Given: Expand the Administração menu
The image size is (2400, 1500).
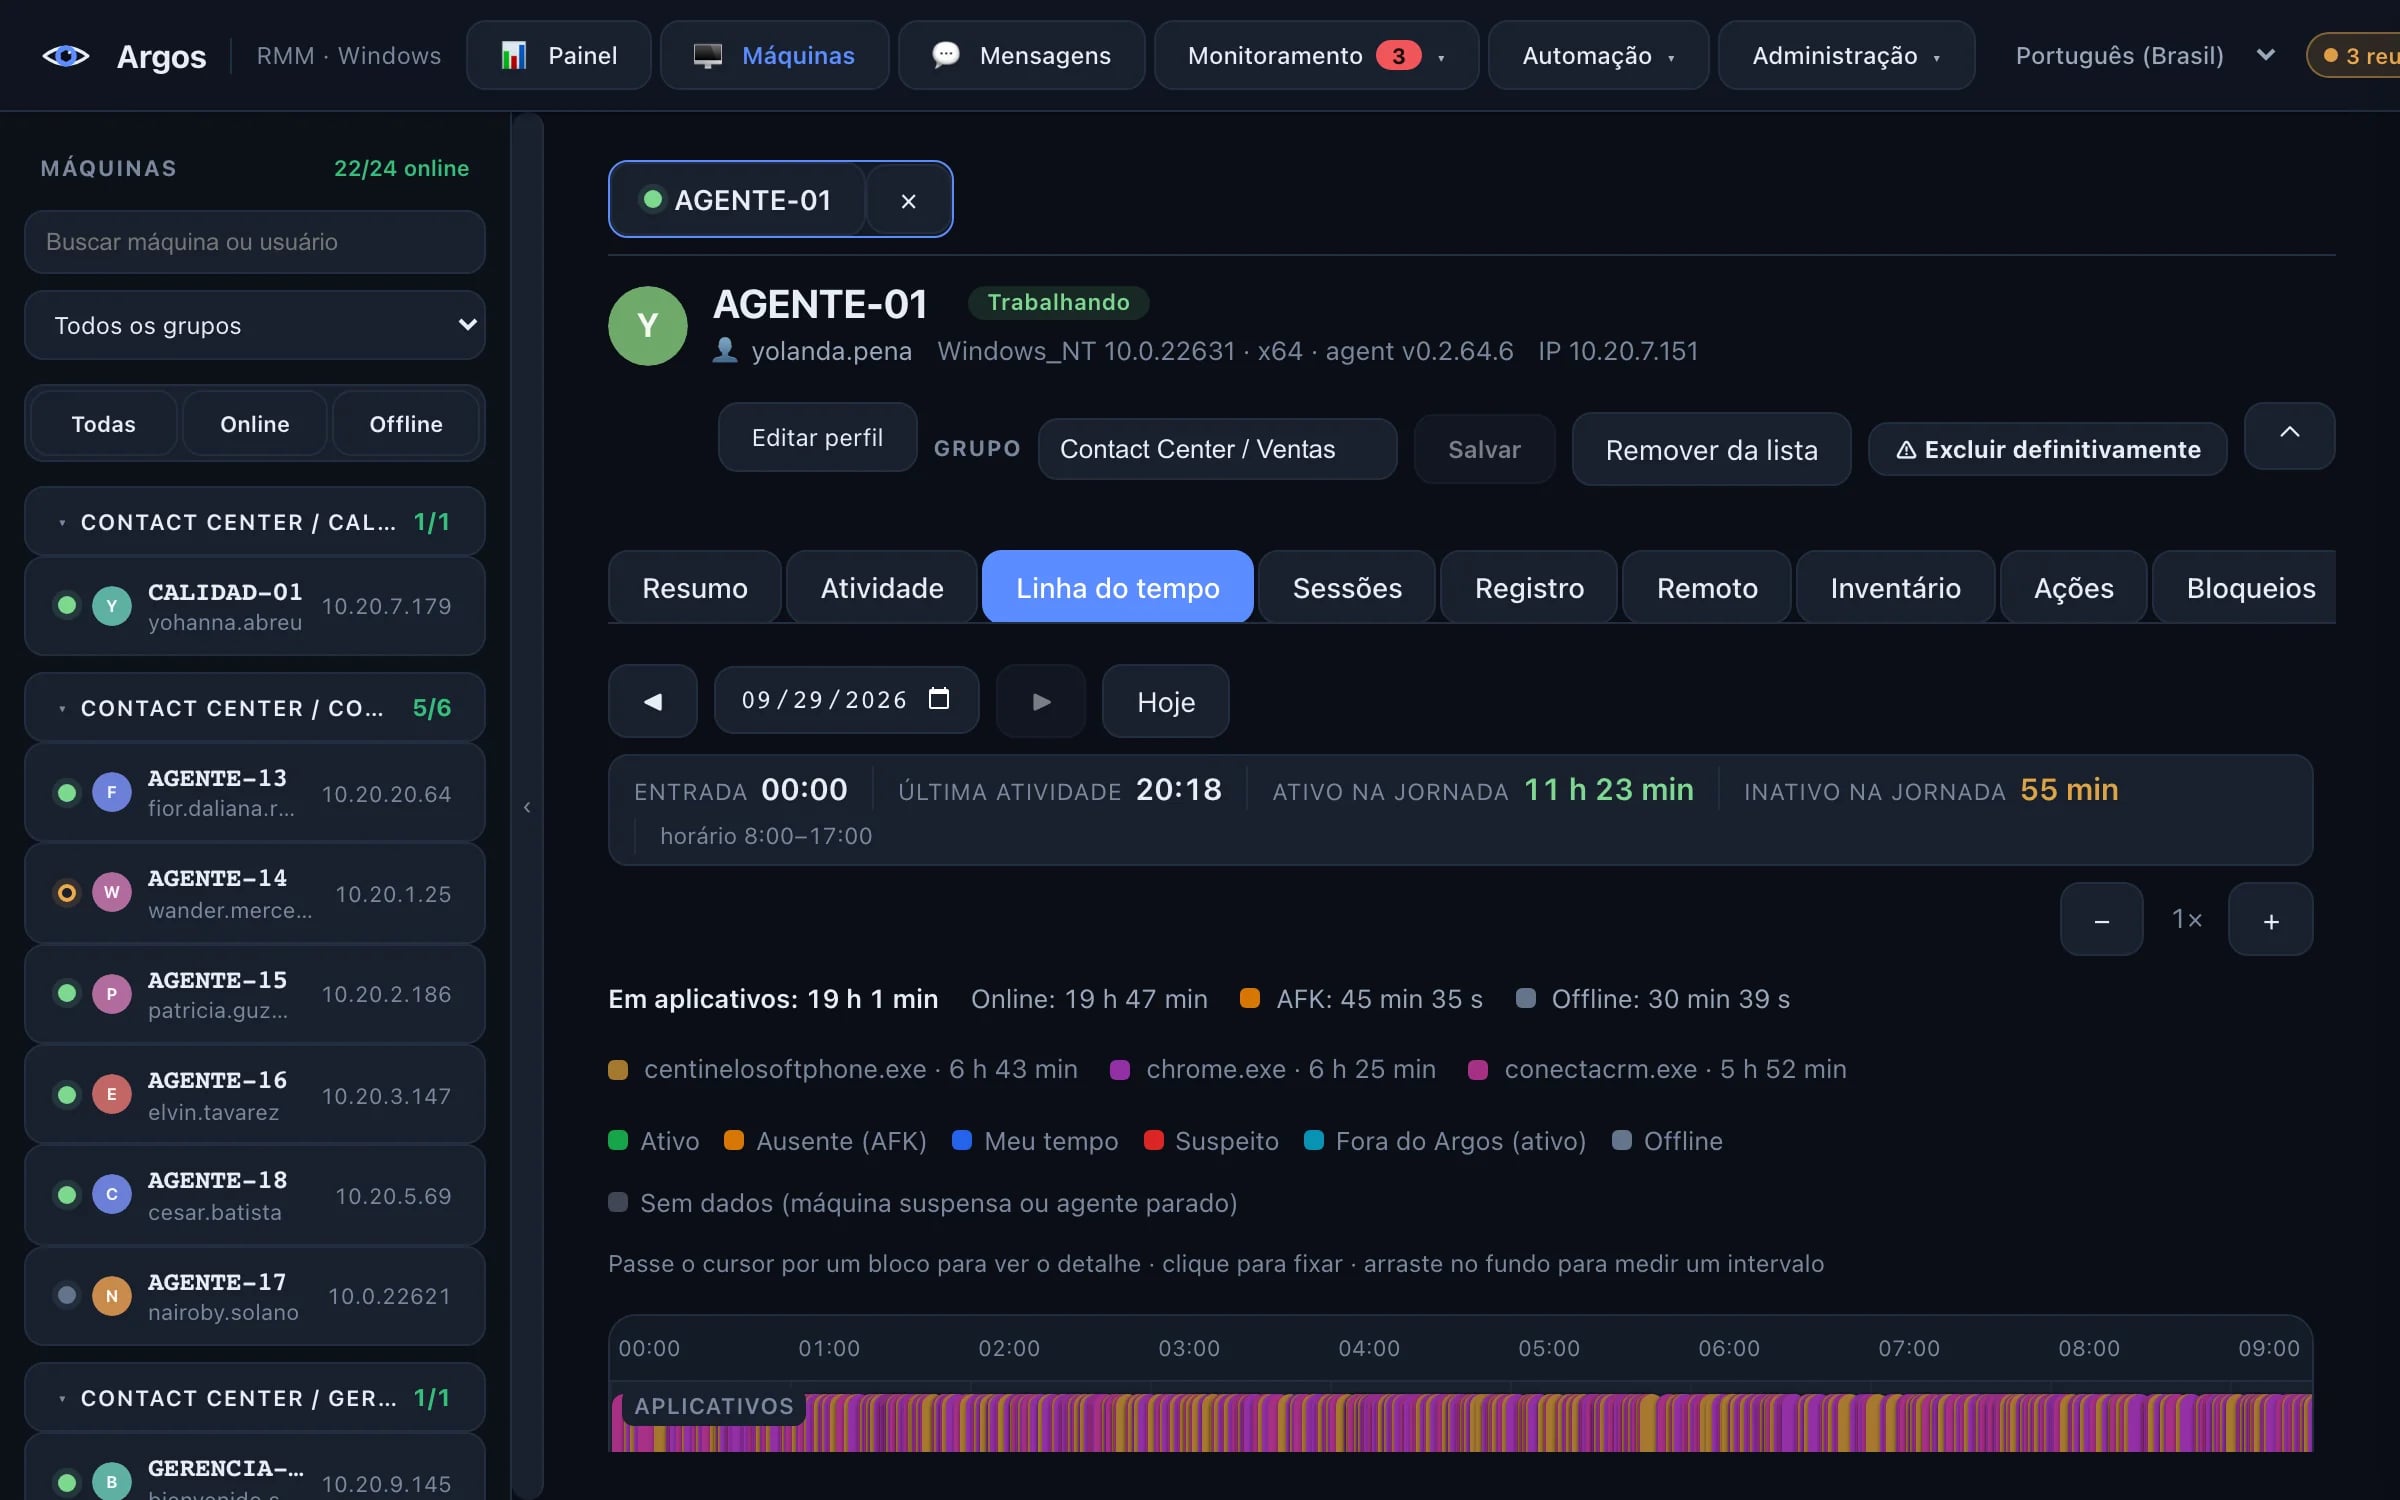Looking at the screenshot, I should point(1846,56).
